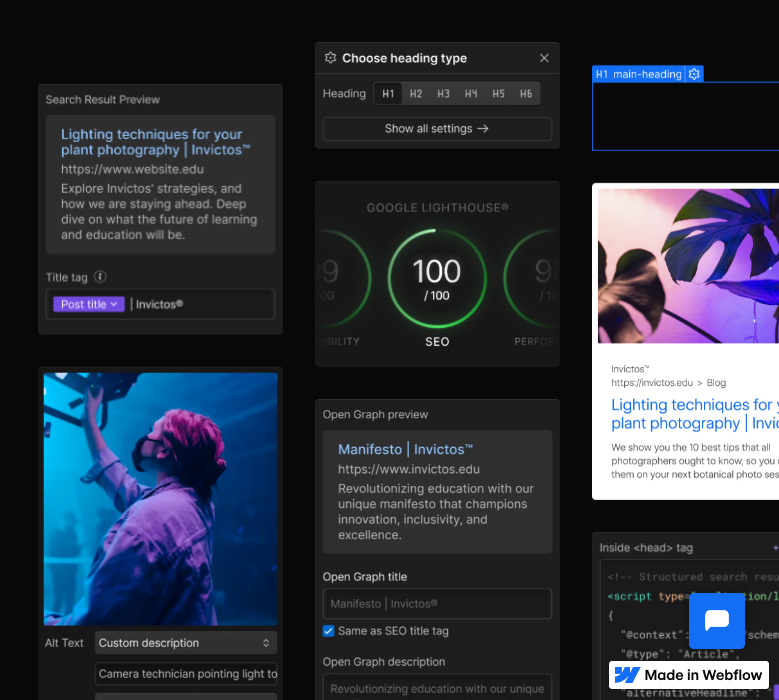Toggle Same as SEO title tag checkbox

tap(328, 631)
